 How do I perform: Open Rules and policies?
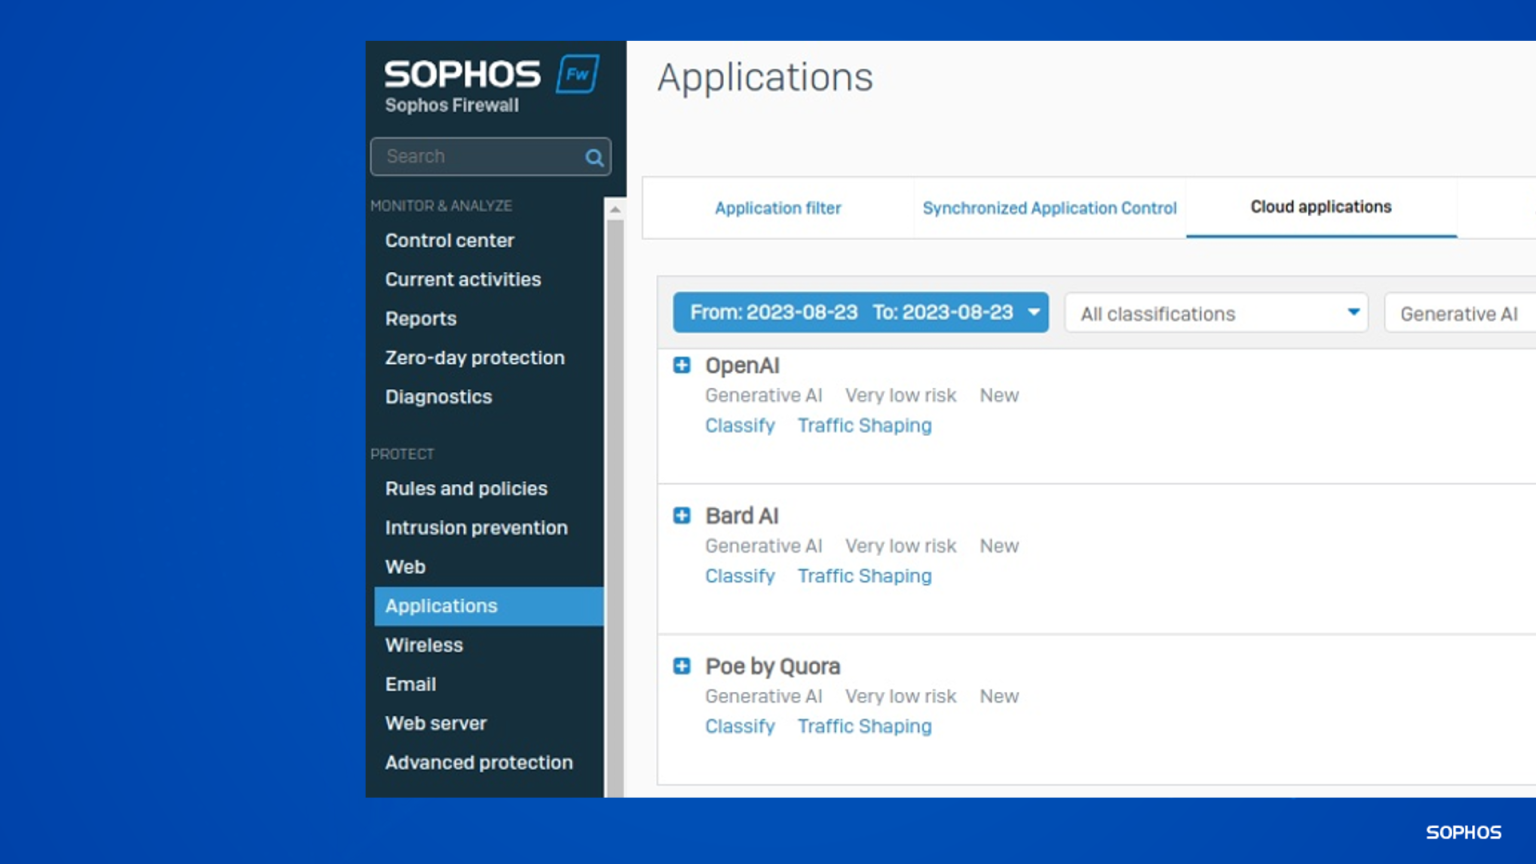pos(466,488)
